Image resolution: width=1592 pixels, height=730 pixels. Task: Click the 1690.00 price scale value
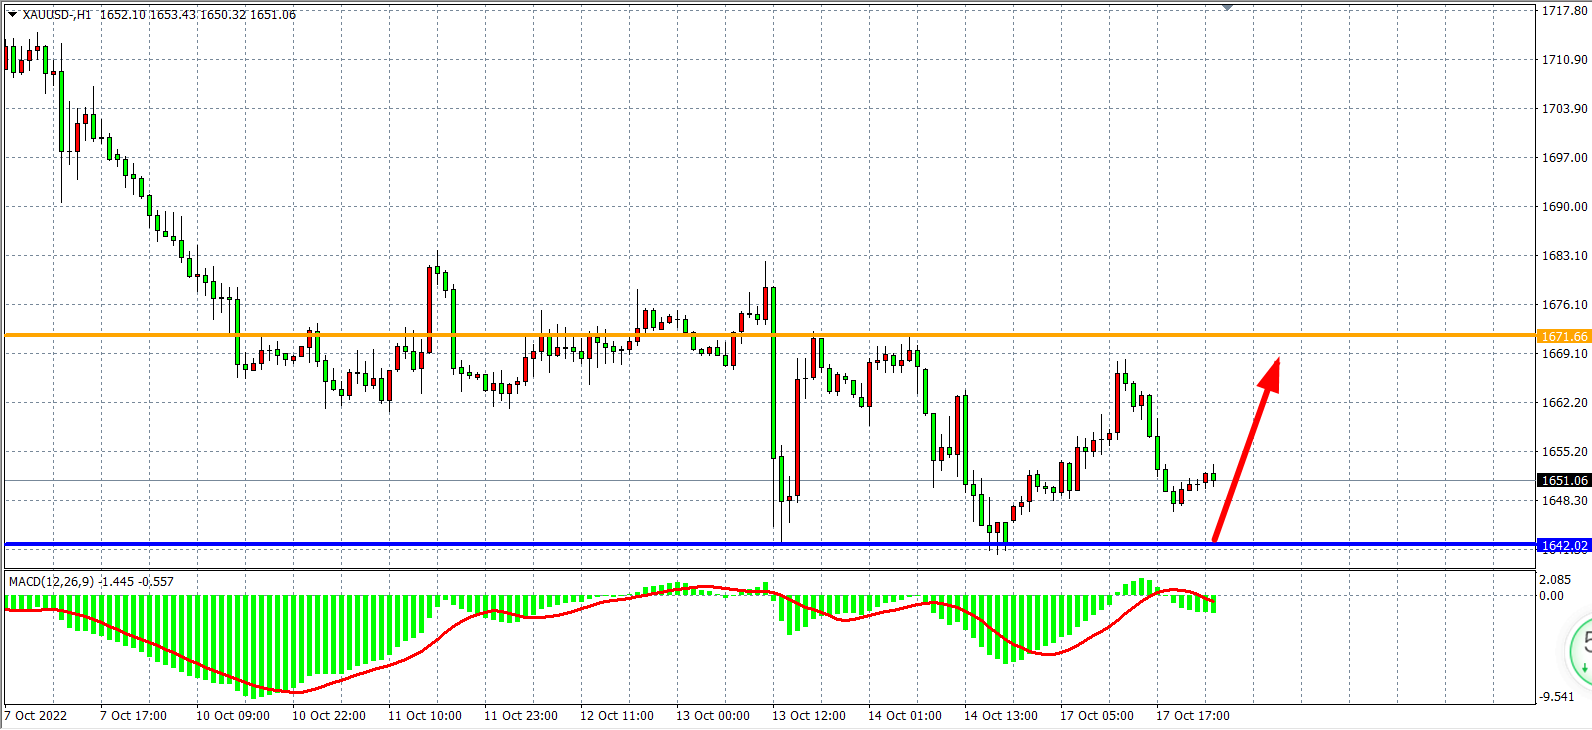1564,207
